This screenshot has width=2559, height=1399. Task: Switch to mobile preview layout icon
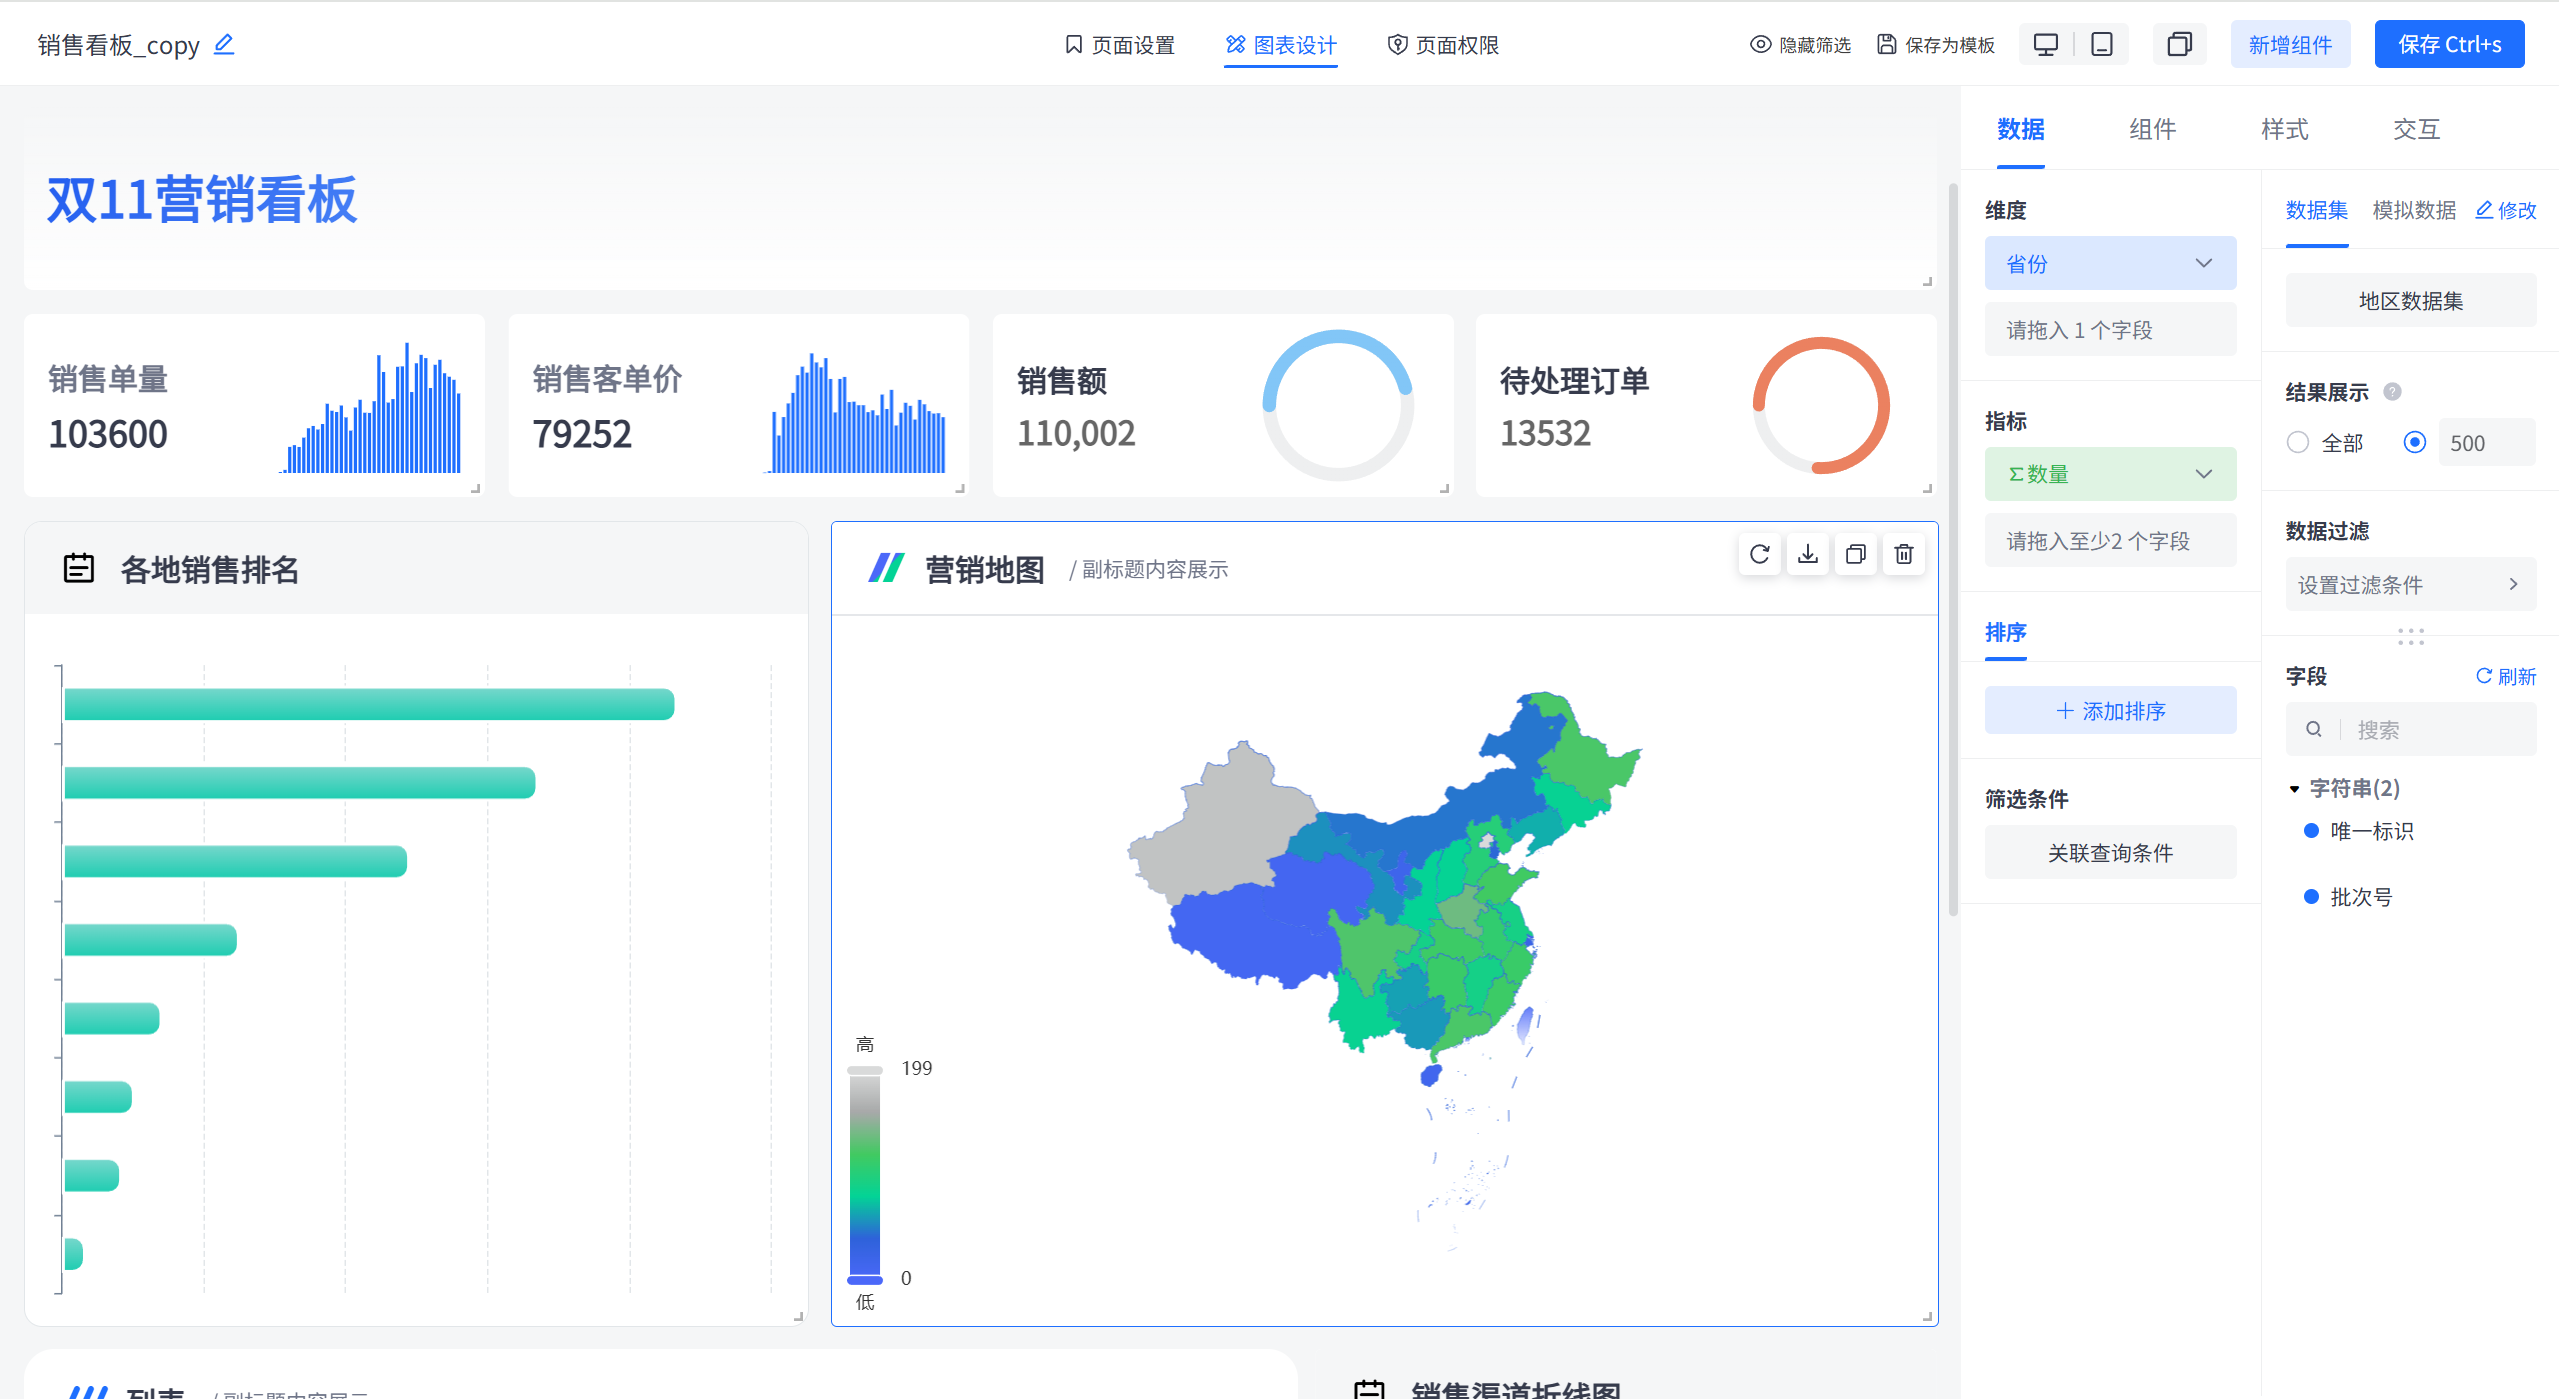coord(2102,45)
